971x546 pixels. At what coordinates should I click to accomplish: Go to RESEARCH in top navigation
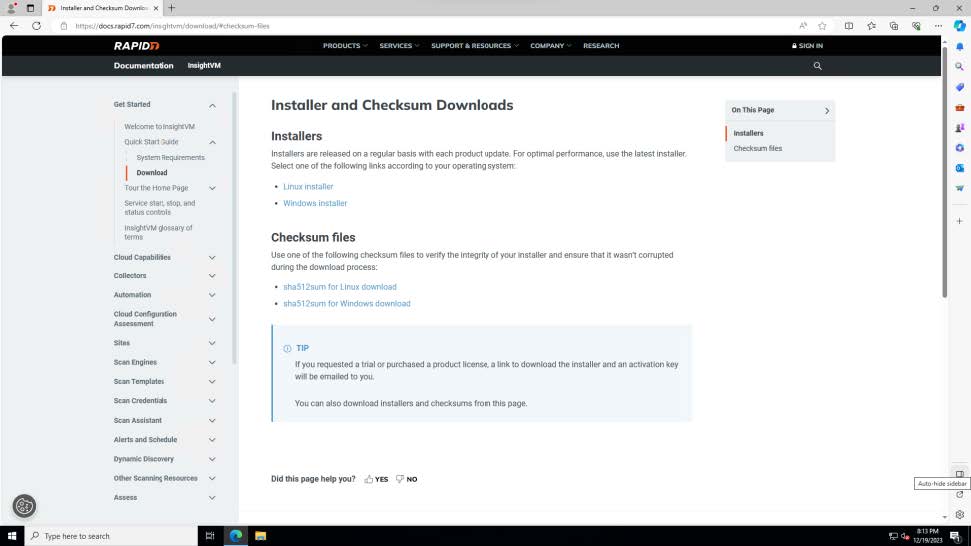(601, 46)
